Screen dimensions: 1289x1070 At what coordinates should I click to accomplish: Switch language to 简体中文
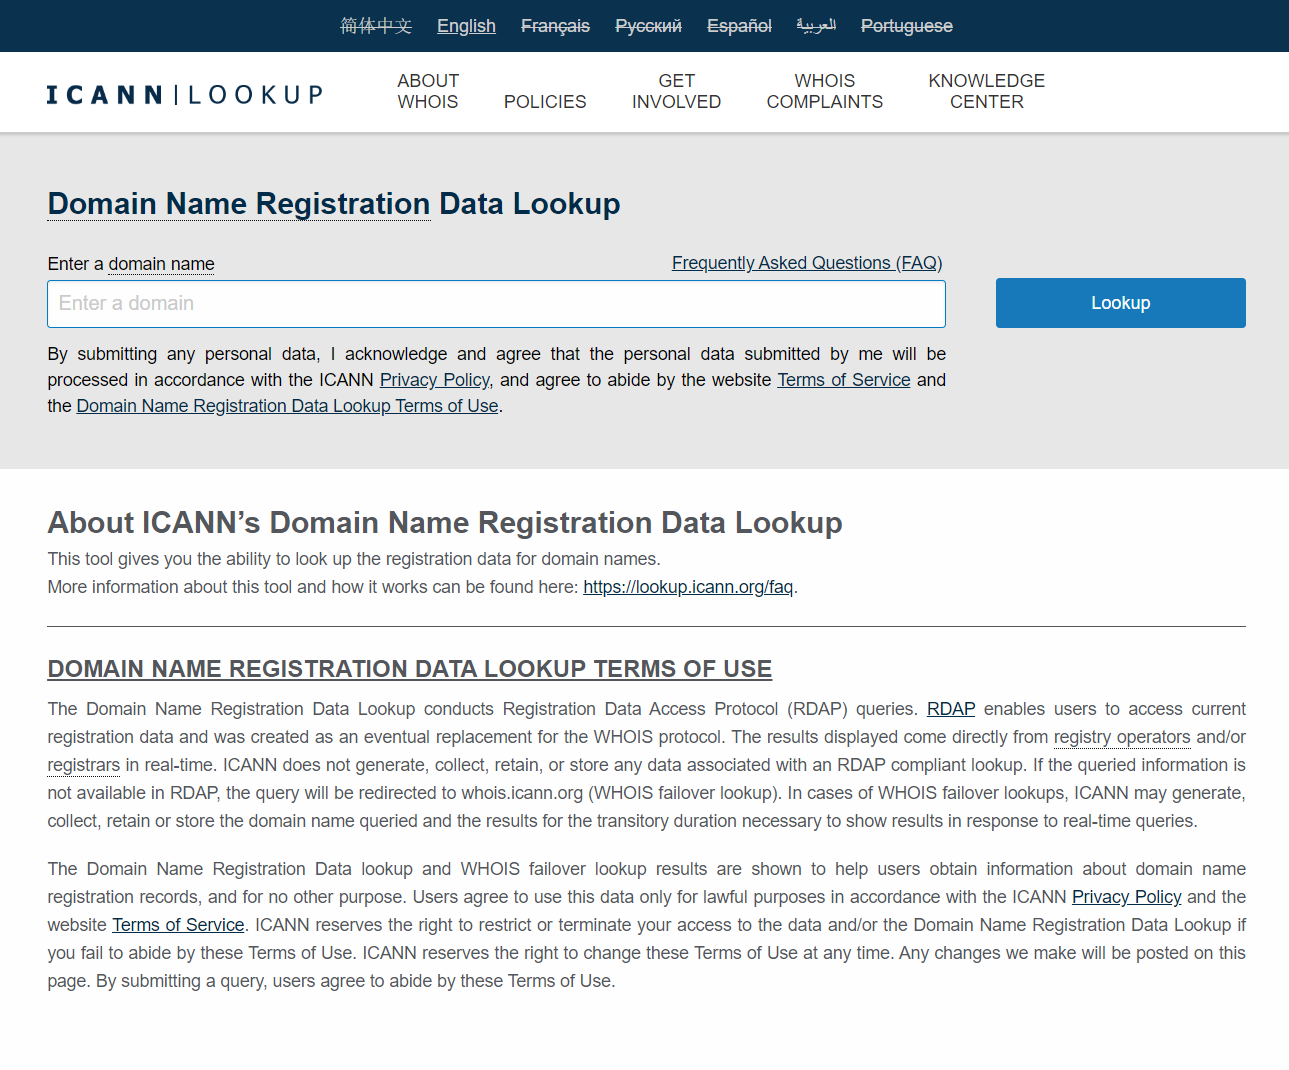coord(376,26)
